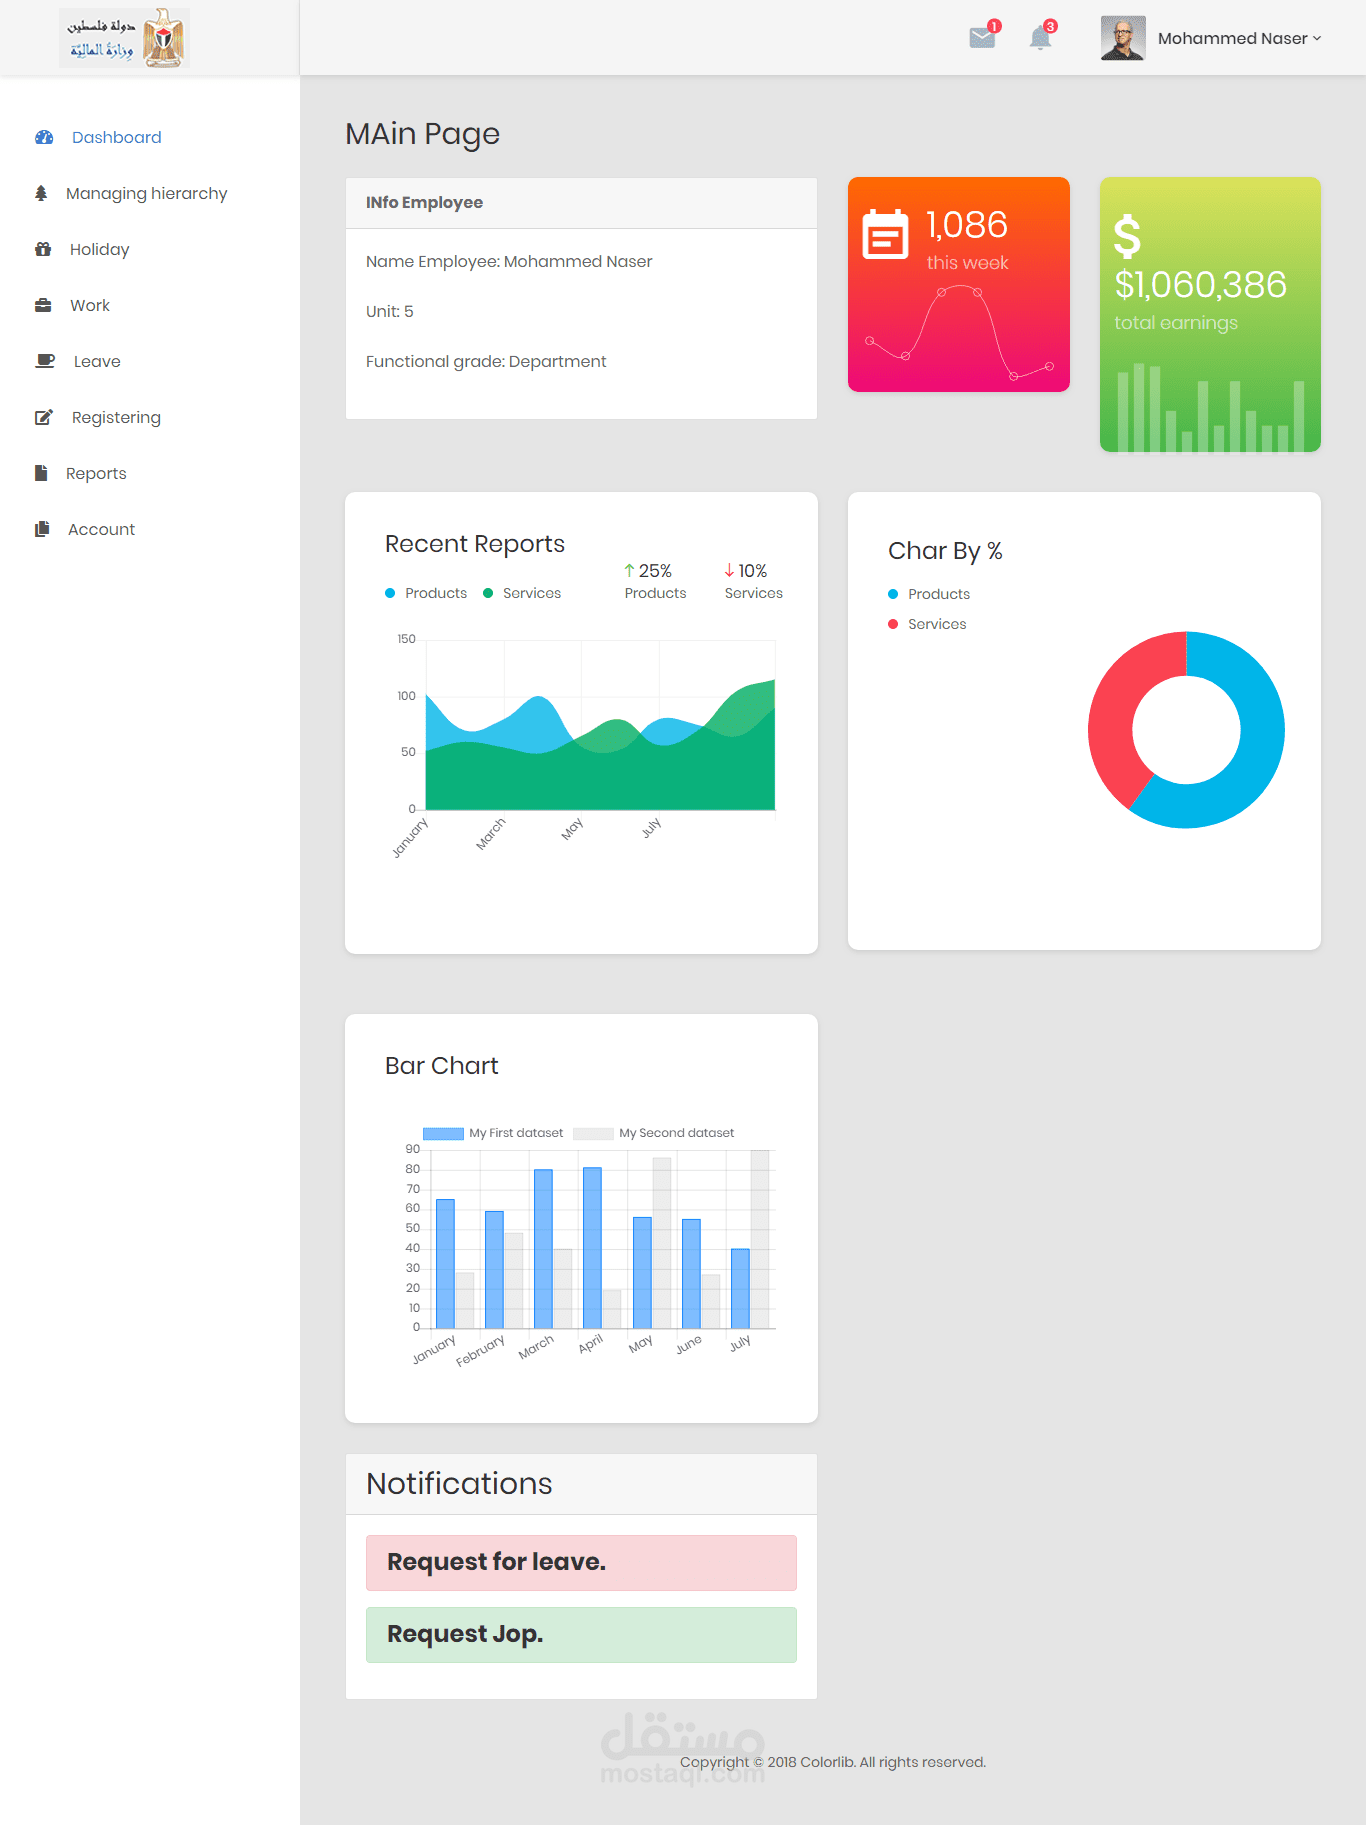Screen dimensions: 1366x1825
Task: Open the Request Jop notification
Action: [581, 1634]
